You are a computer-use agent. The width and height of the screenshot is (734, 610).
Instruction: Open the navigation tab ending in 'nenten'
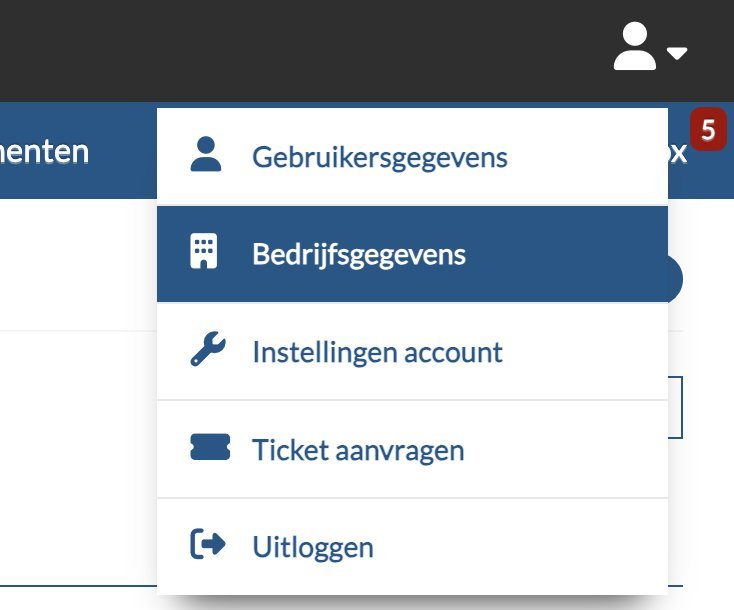44,151
